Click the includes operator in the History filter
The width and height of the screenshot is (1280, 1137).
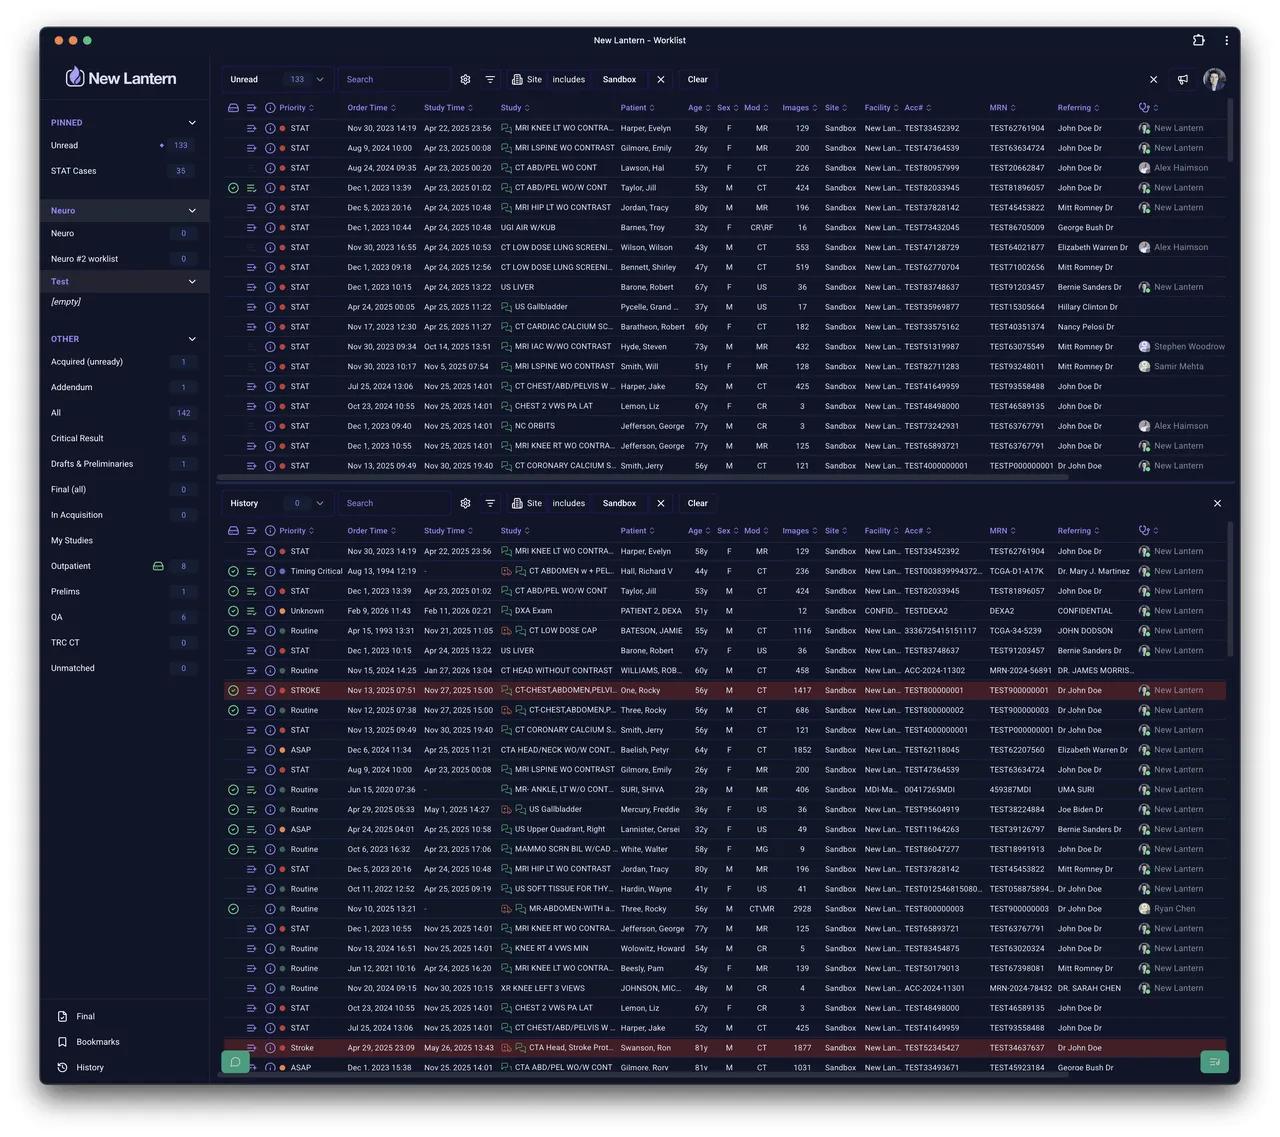point(569,503)
